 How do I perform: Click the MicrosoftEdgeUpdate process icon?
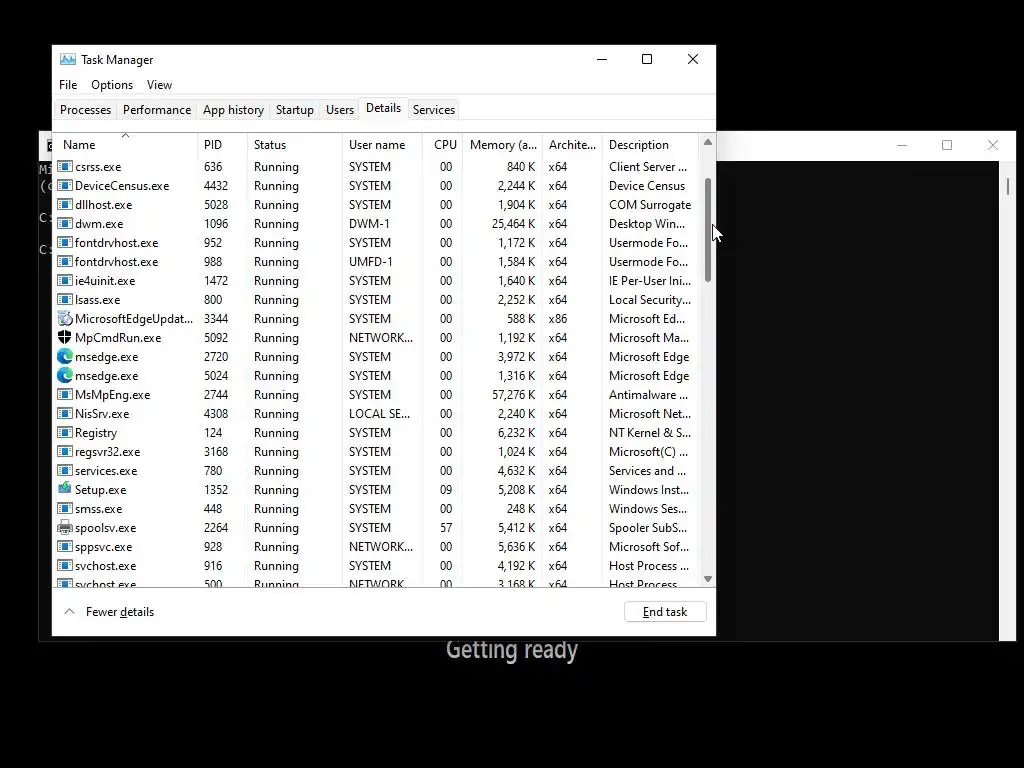pyautogui.click(x=65, y=318)
